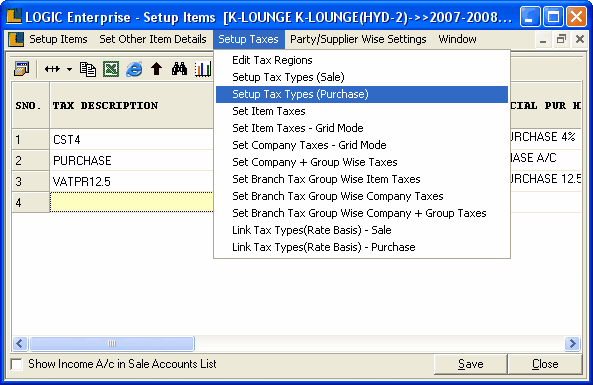Viewport: 593px width, 385px height.
Task: Click horizontal scrollbar right arrow
Action: coord(573,343)
